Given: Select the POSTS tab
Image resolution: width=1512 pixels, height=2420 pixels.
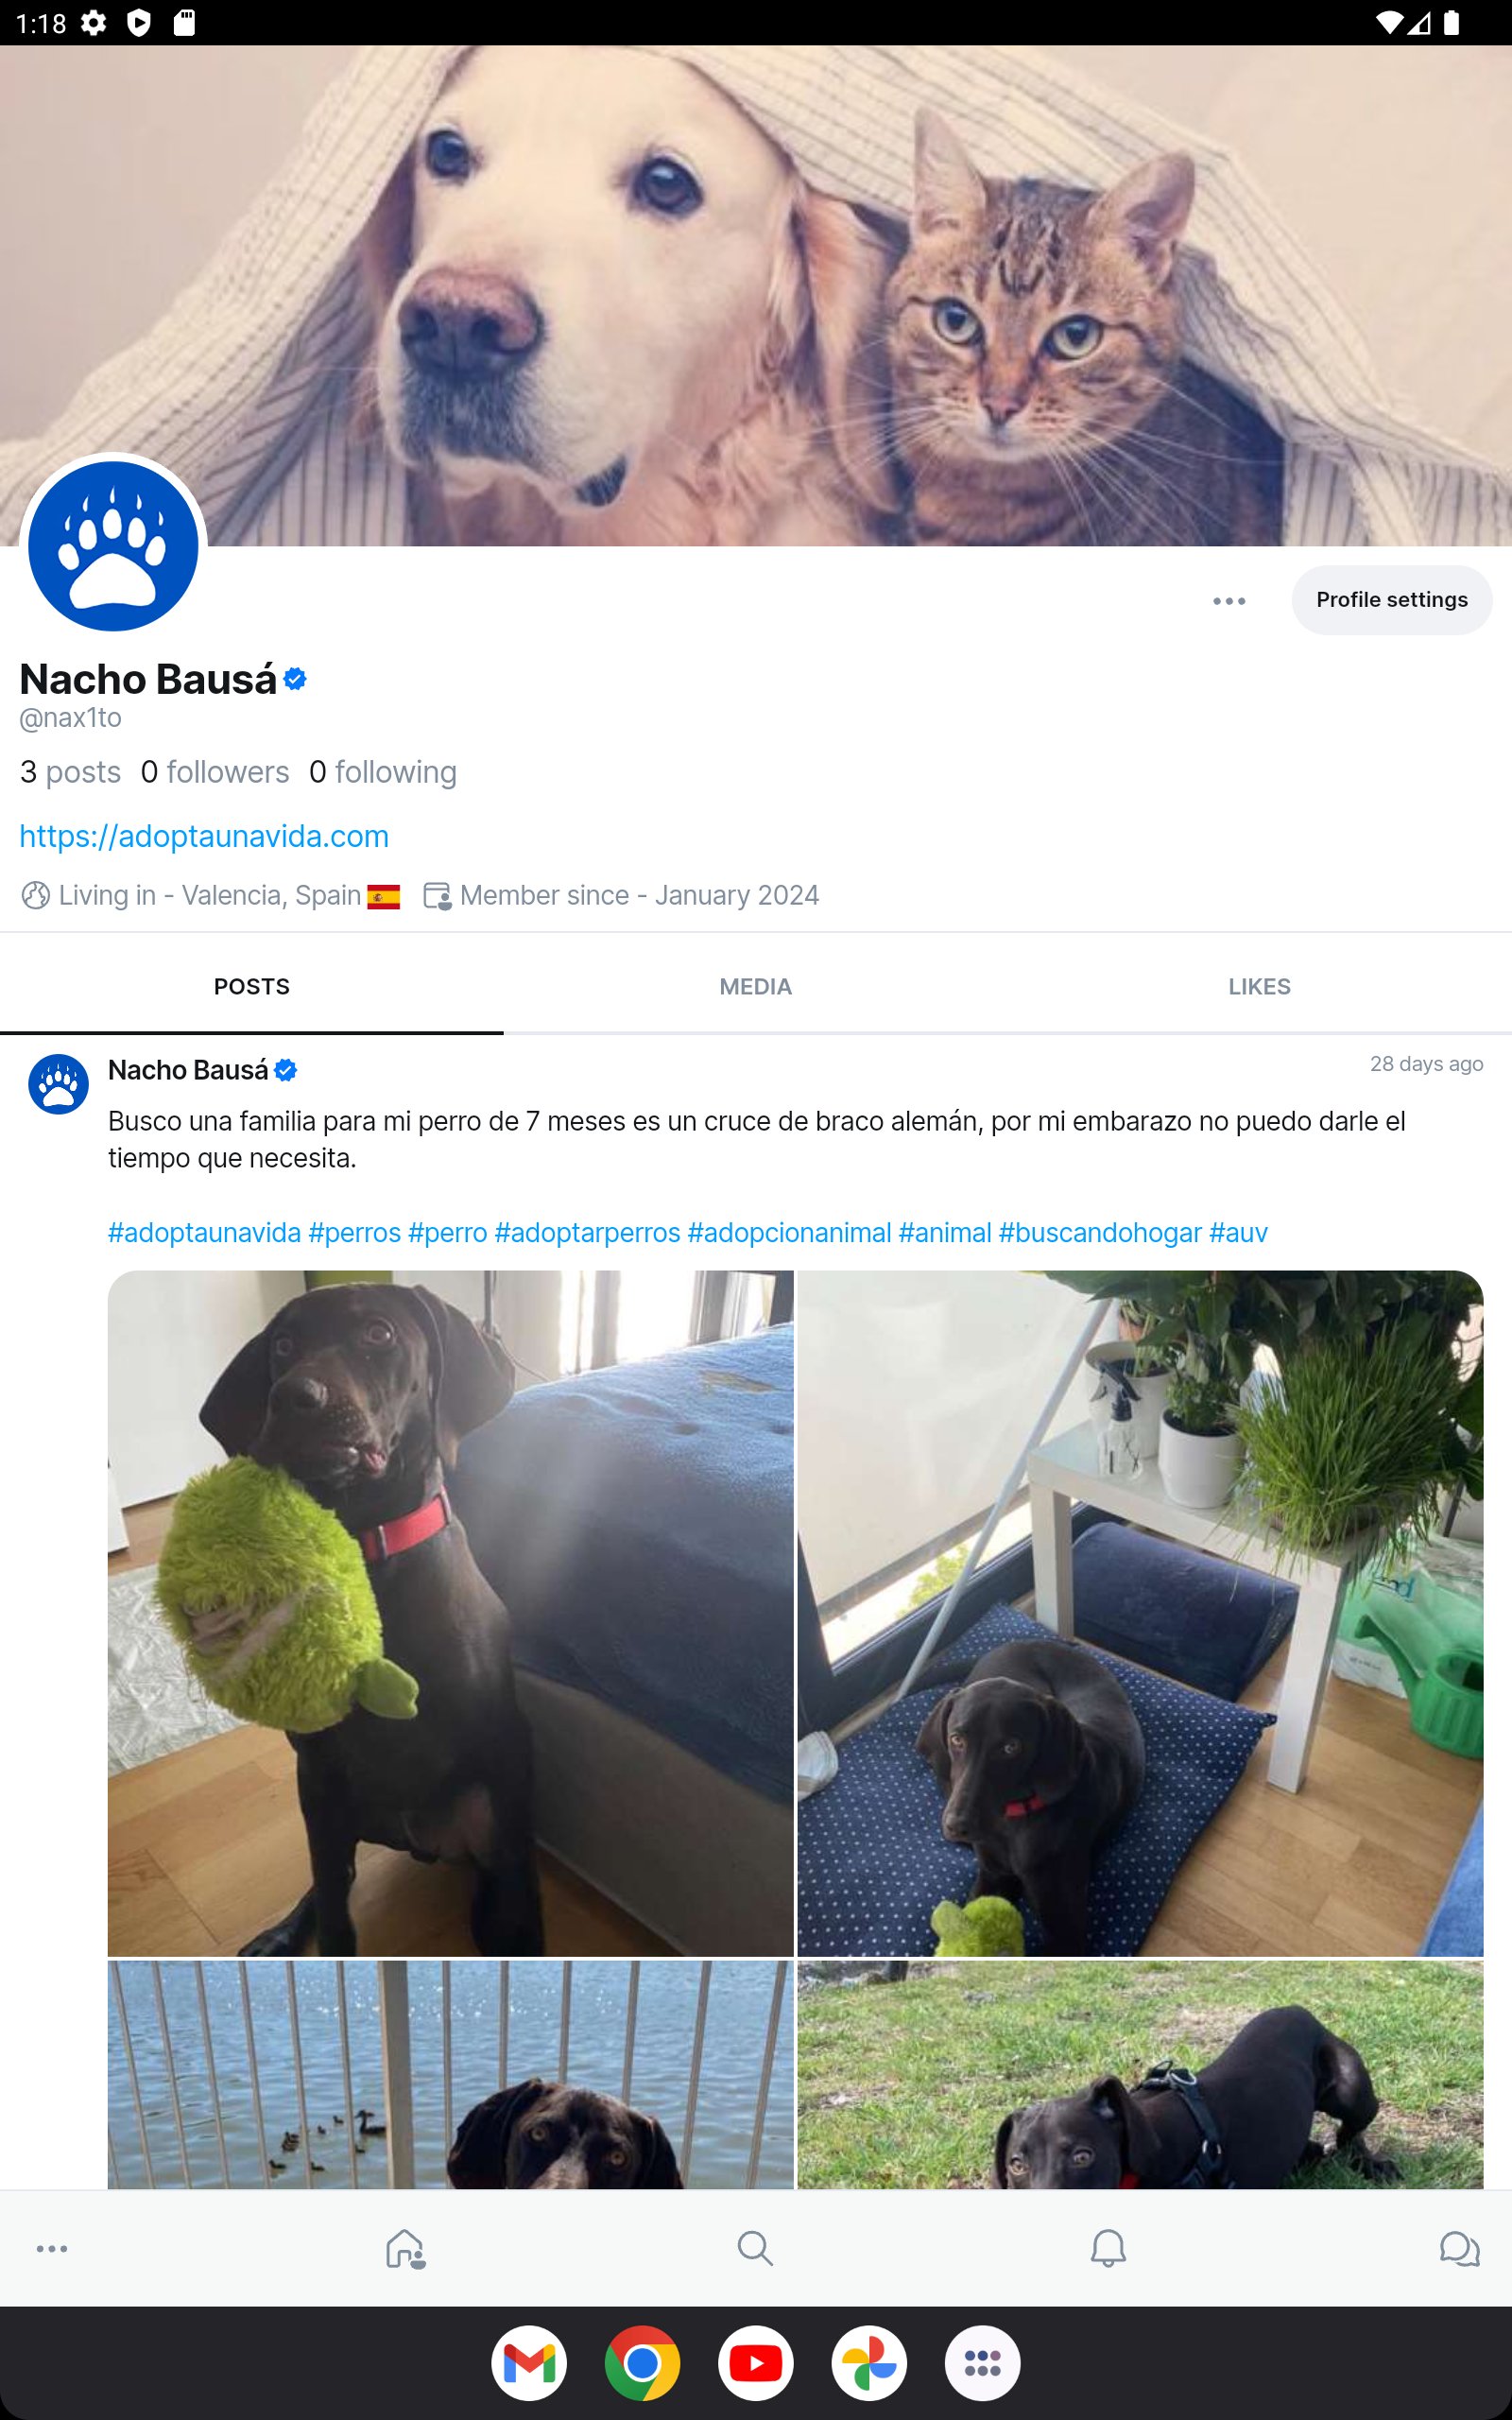Looking at the screenshot, I should click(x=252, y=986).
